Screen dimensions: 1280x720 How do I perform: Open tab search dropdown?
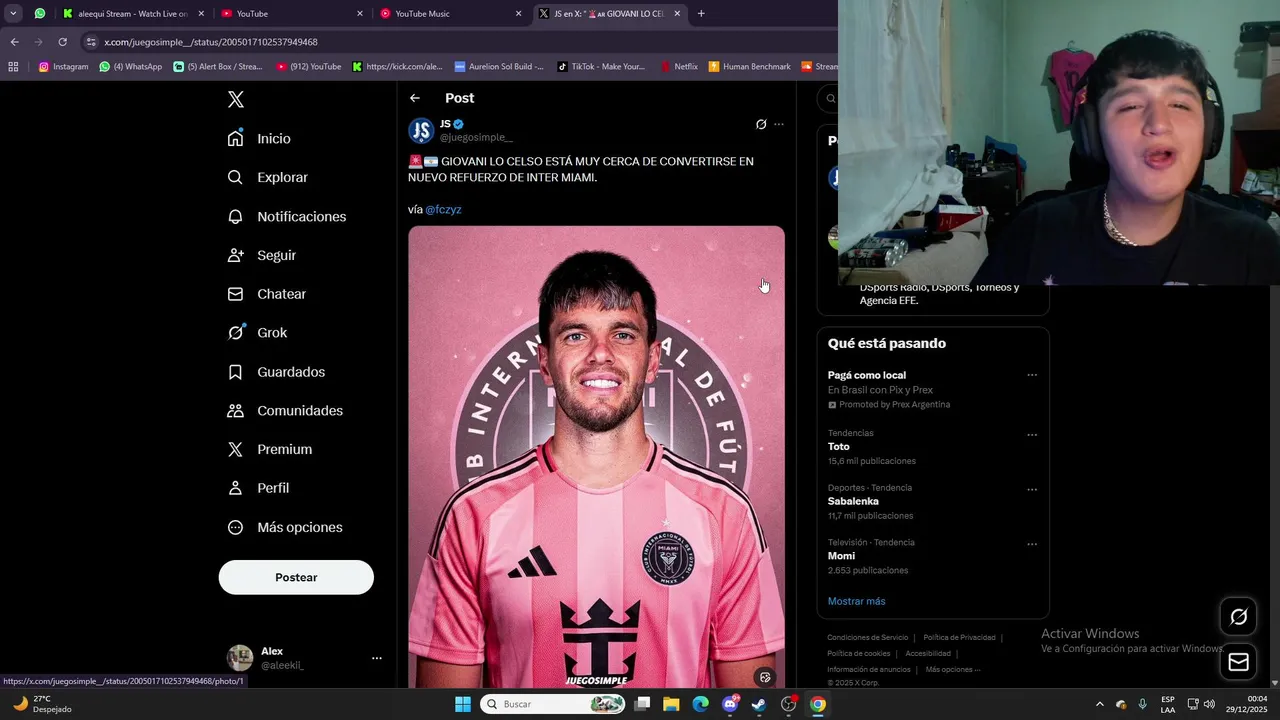coord(13,14)
